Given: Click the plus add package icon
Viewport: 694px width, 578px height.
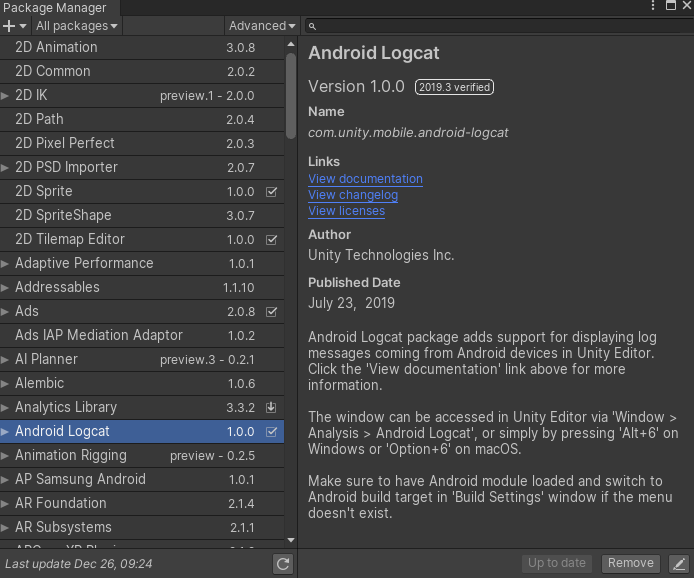Looking at the screenshot, I should [9, 26].
